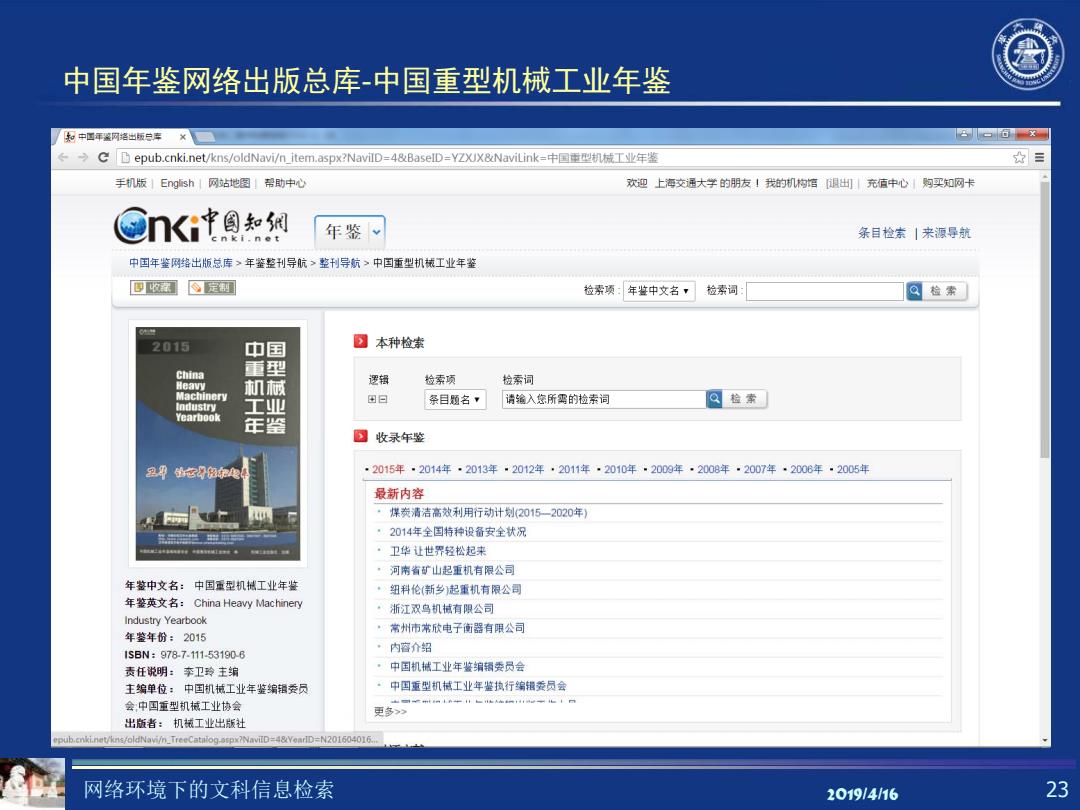Select the 2009年 yearbook tab
Image resolution: width=1080 pixels, height=810 pixels.
tap(667, 469)
